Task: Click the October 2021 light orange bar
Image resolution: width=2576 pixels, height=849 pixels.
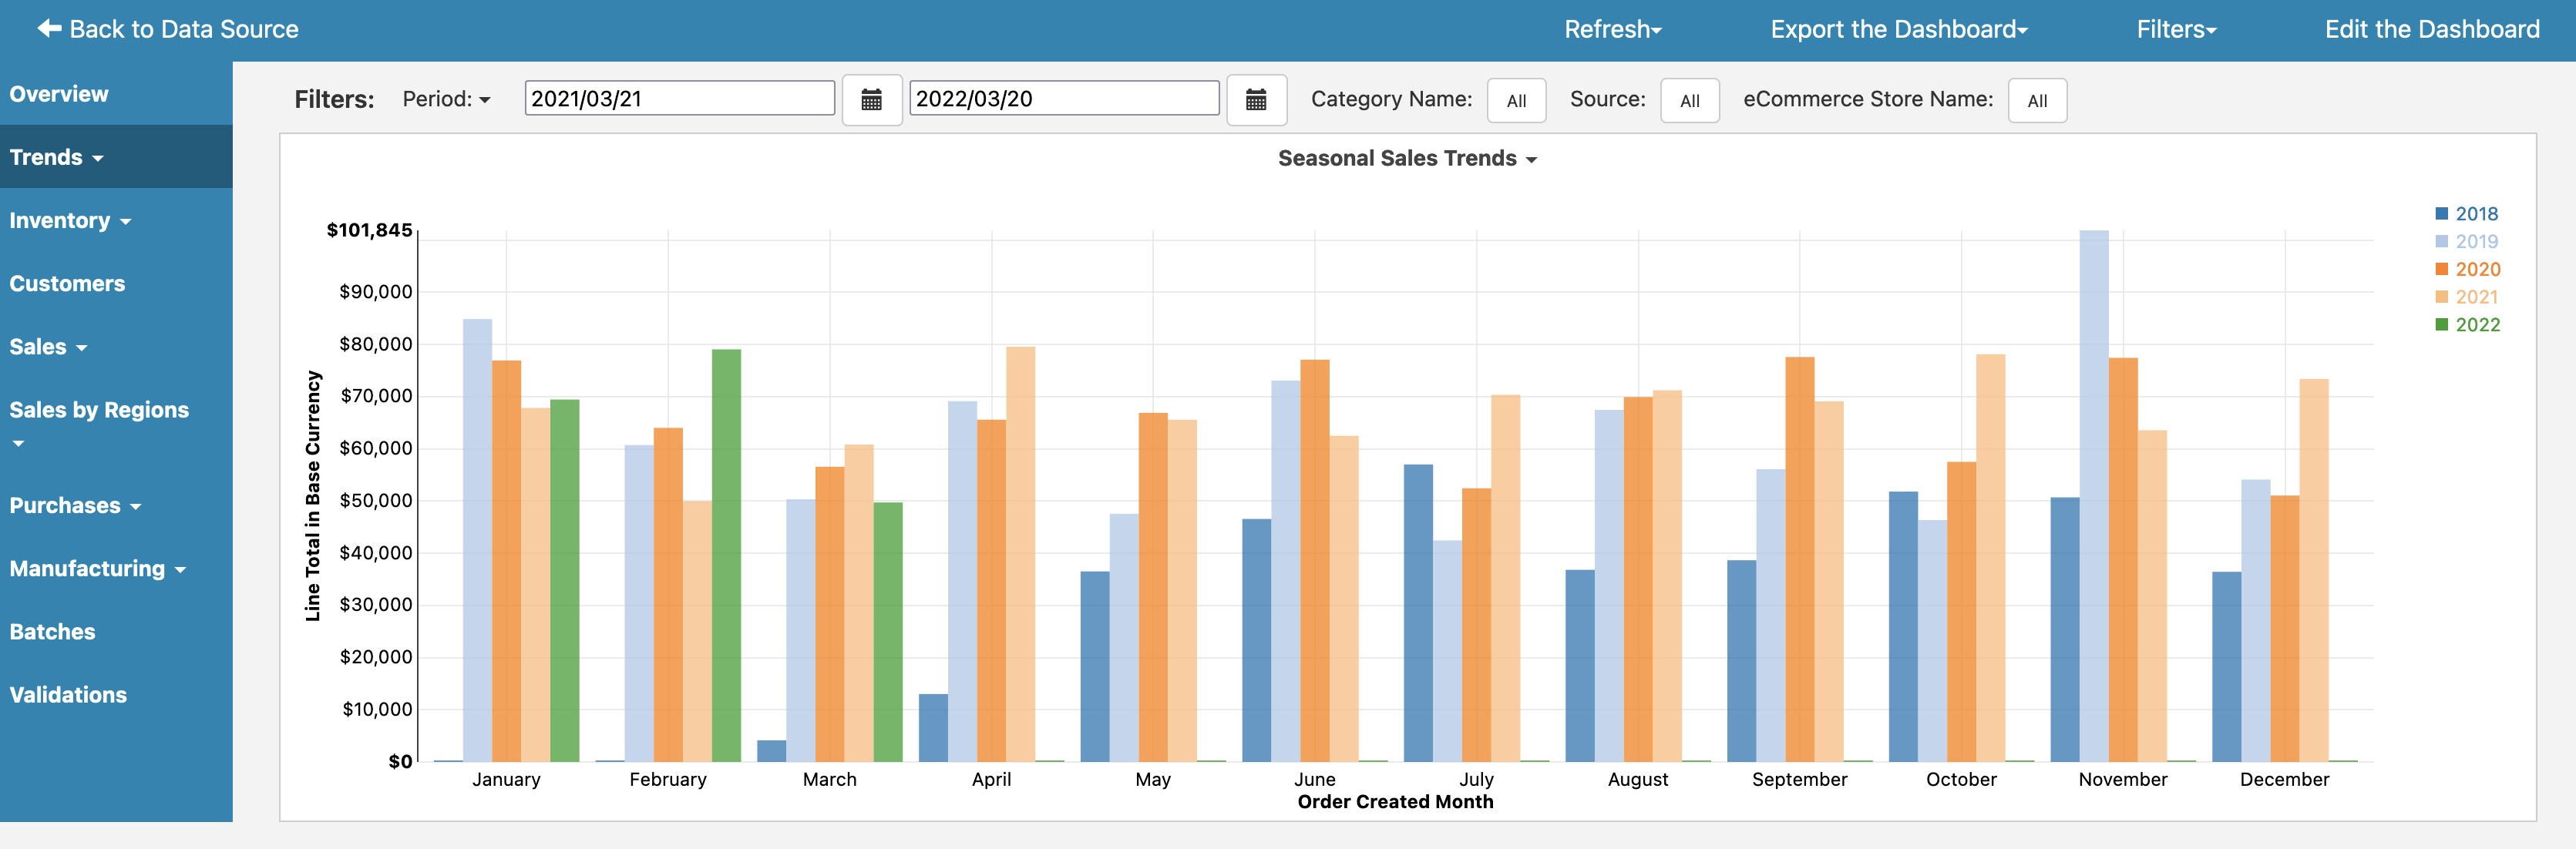Action: 1990,558
